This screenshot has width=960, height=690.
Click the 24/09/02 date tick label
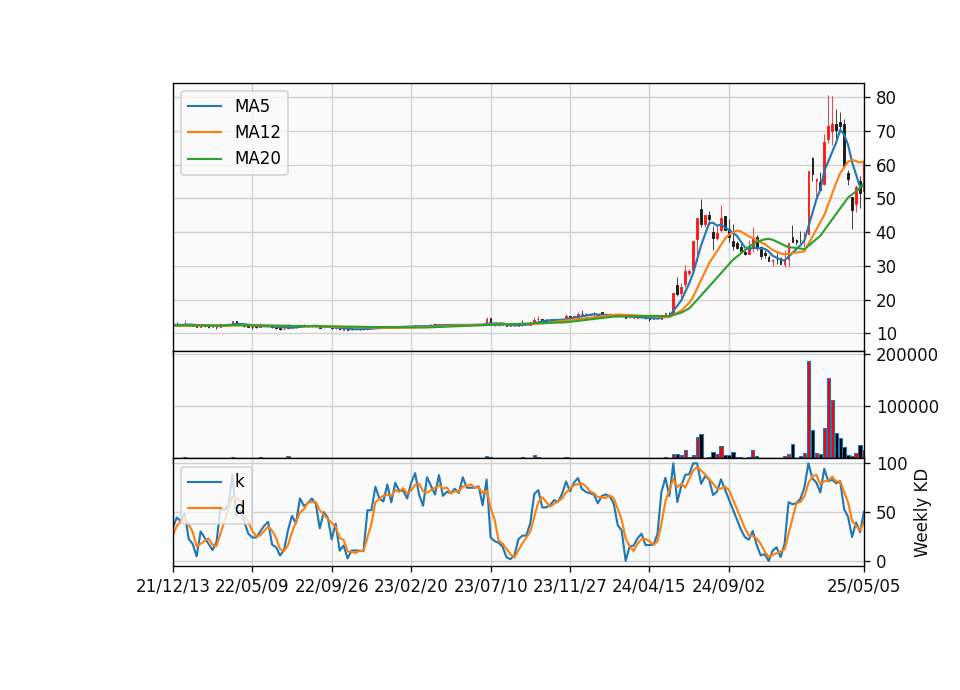pyautogui.click(x=729, y=586)
